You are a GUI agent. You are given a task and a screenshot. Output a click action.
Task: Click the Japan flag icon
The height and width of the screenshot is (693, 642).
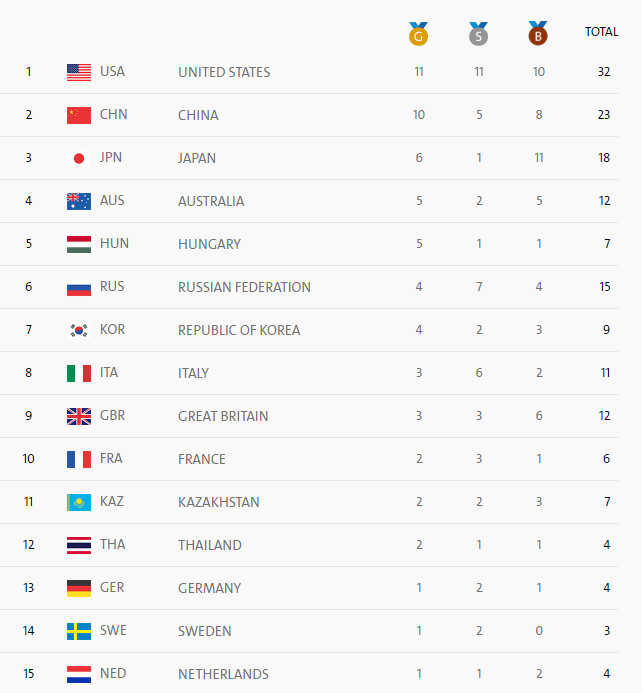[x=79, y=158]
